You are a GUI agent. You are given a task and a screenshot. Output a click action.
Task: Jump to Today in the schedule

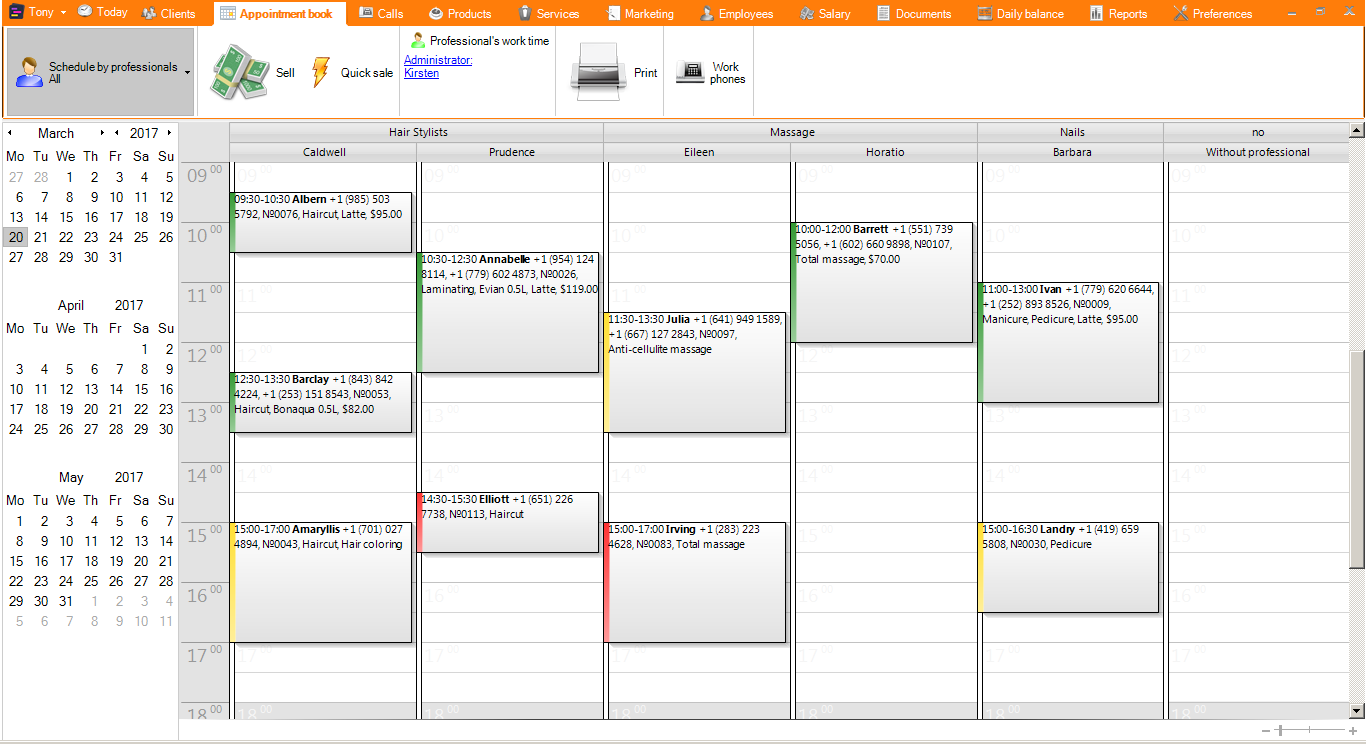[x=103, y=12]
